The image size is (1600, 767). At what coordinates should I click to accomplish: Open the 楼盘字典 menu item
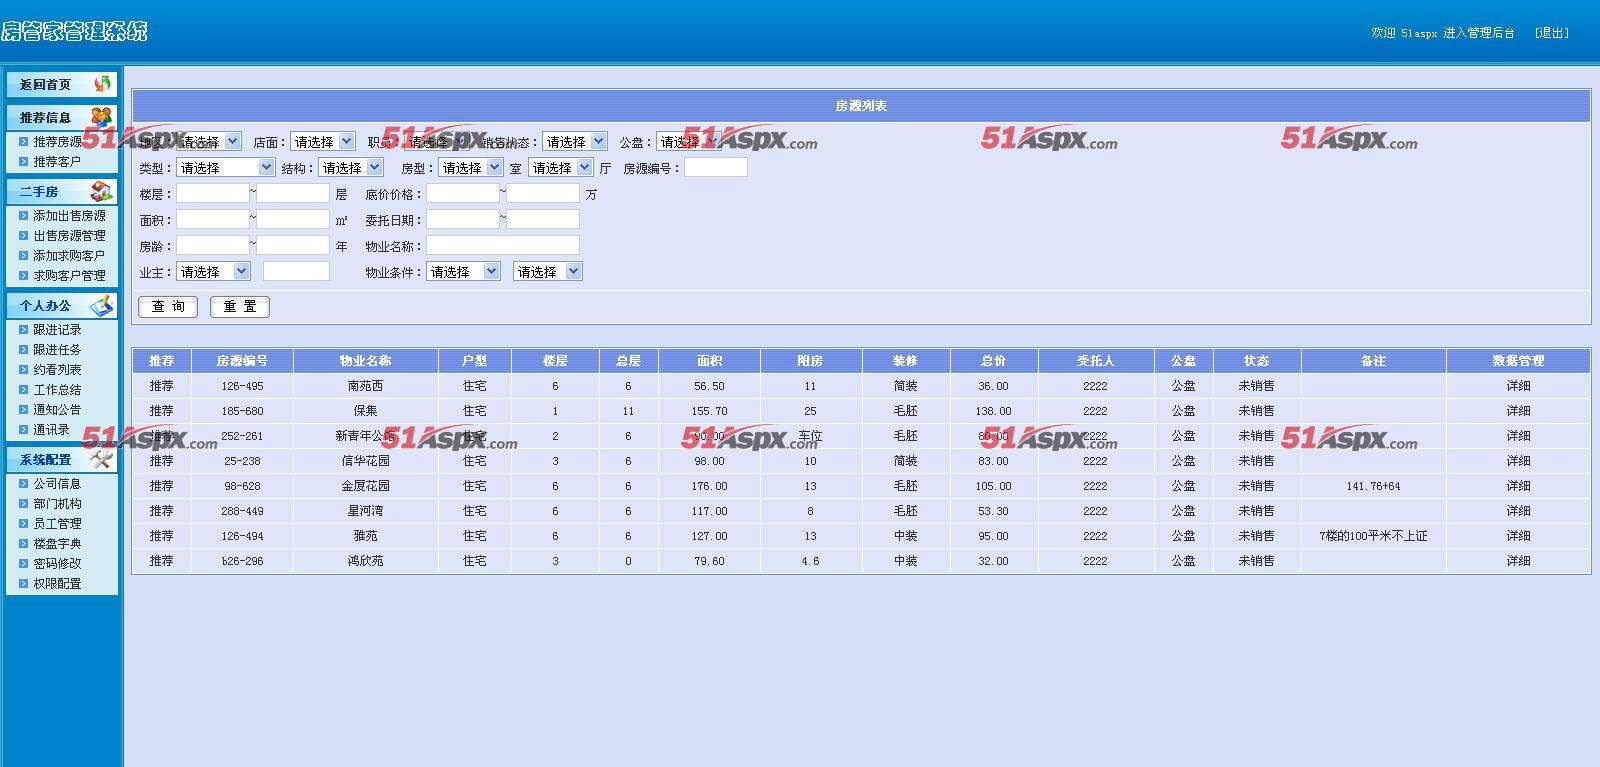(57, 543)
